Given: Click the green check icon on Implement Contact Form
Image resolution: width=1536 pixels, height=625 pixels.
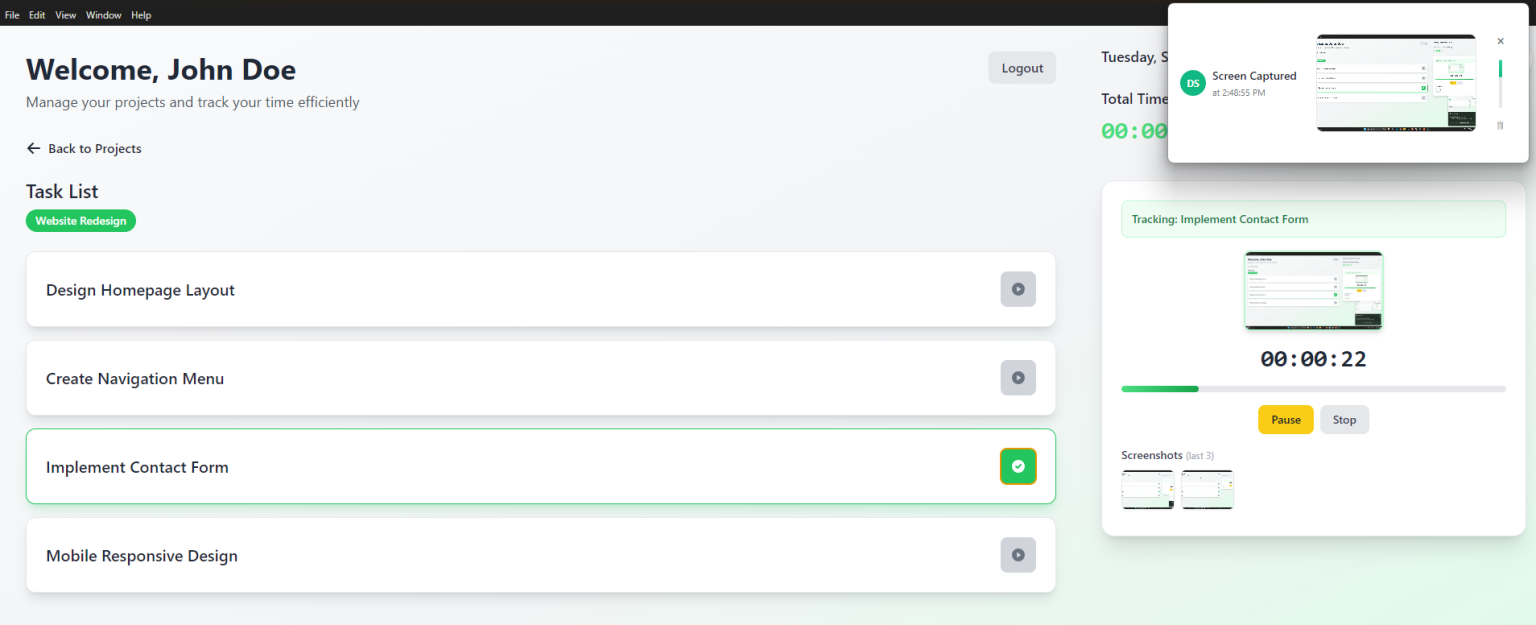Looking at the screenshot, I should (x=1018, y=466).
